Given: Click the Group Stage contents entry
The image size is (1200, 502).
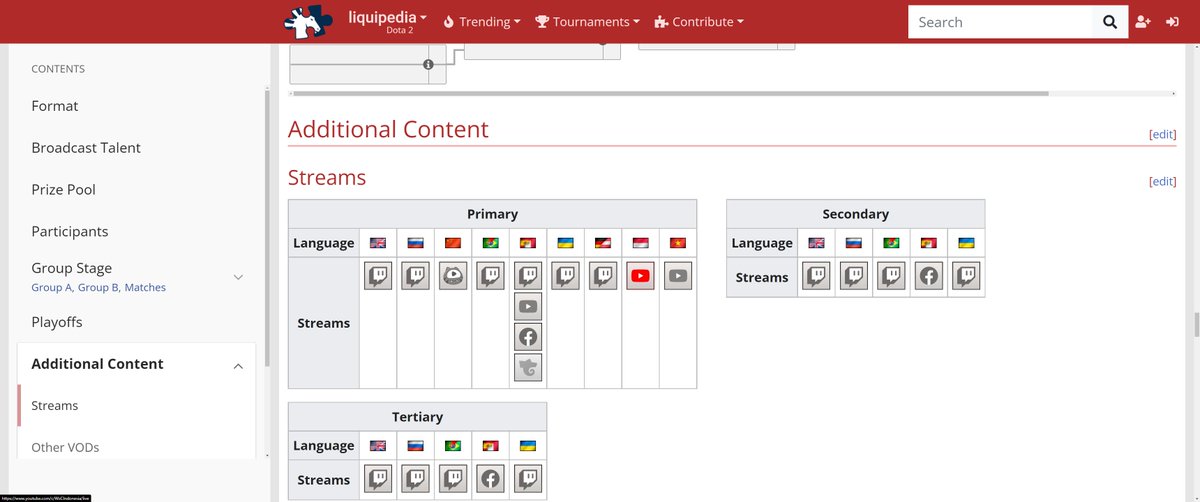Looking at the screenshot, I should point(72,268).
